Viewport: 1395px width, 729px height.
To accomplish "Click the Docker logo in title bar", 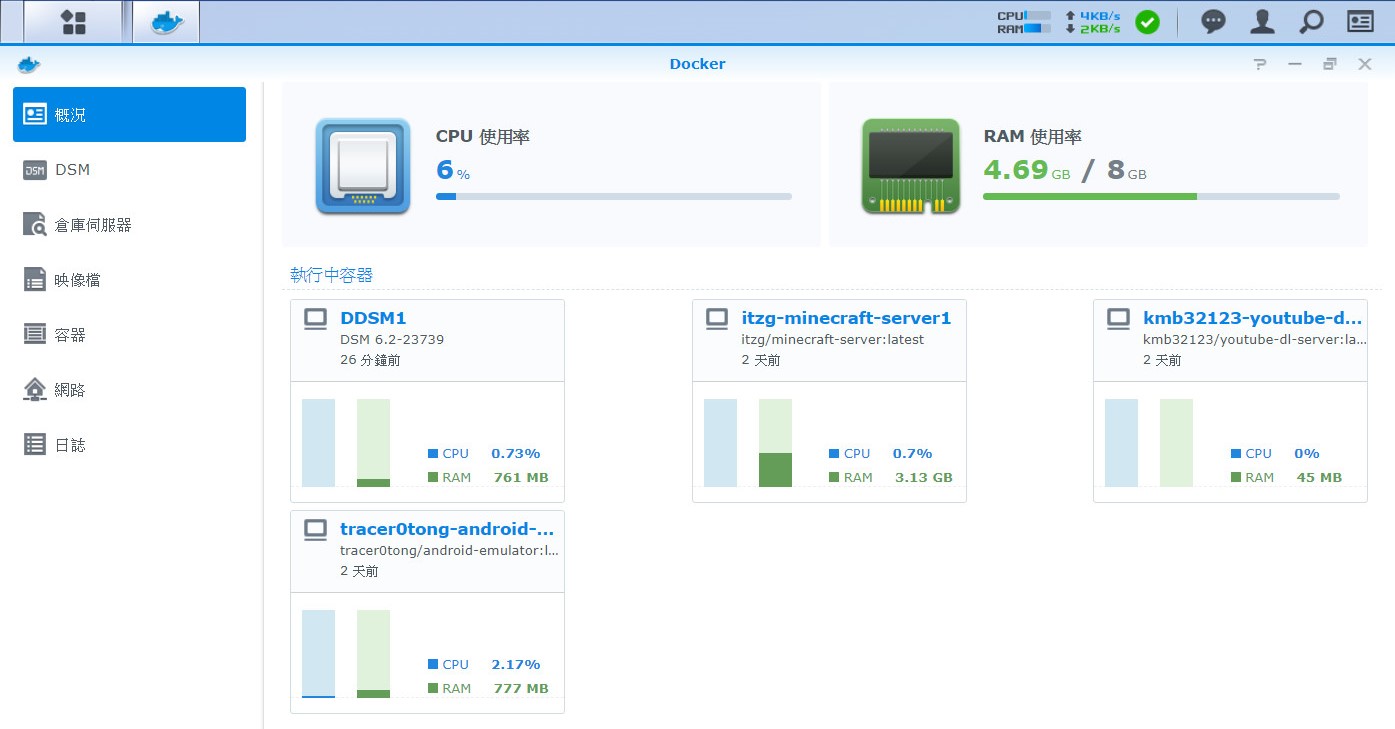I will pyautogui.click(x=29, y=64).
